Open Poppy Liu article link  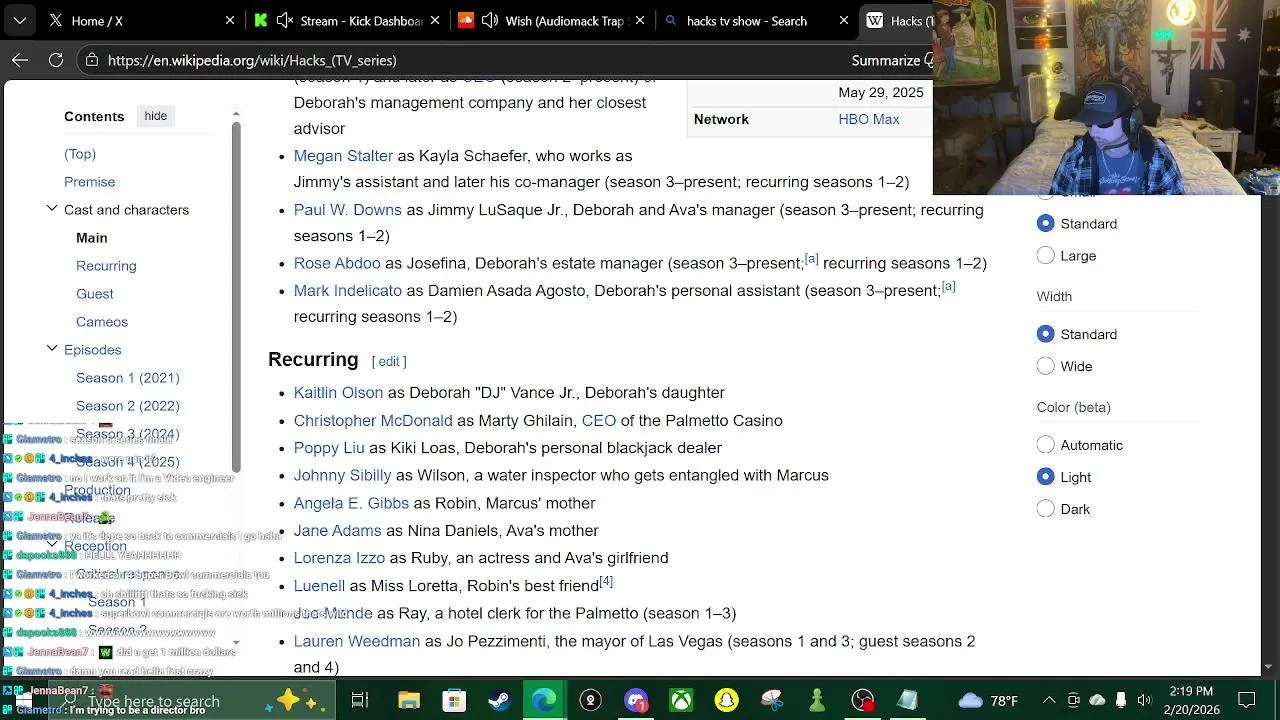329,448
